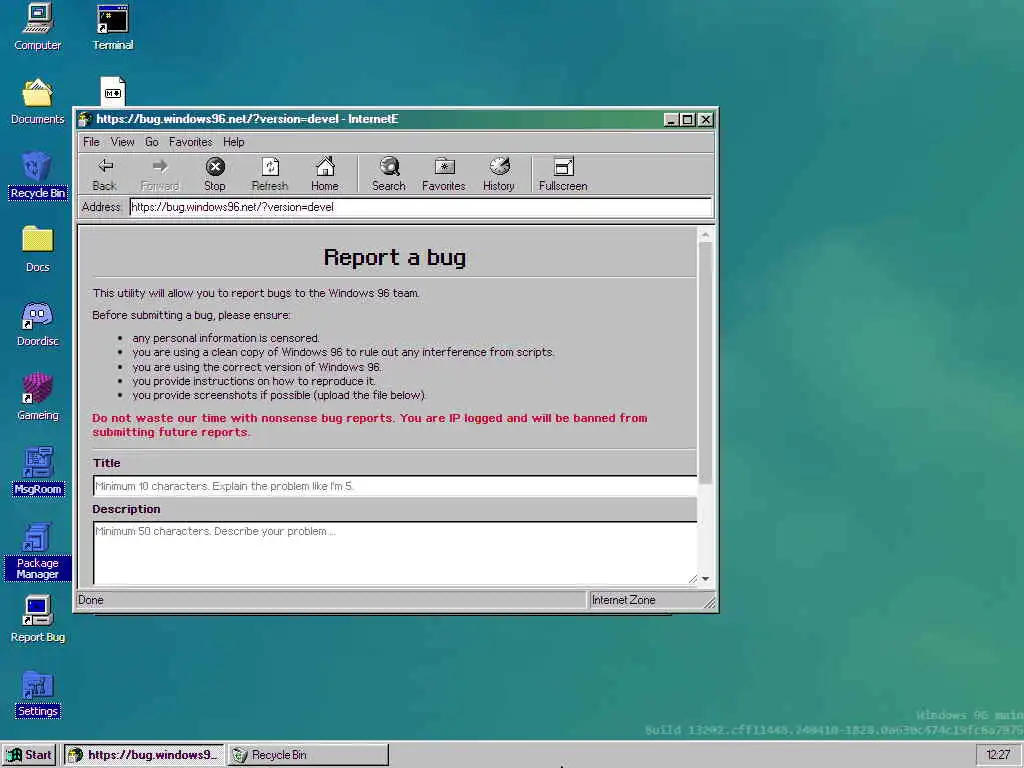
Task: Click 'you are using the correct version' bullet
Action: pyautogui.click(x=257, y=367)
